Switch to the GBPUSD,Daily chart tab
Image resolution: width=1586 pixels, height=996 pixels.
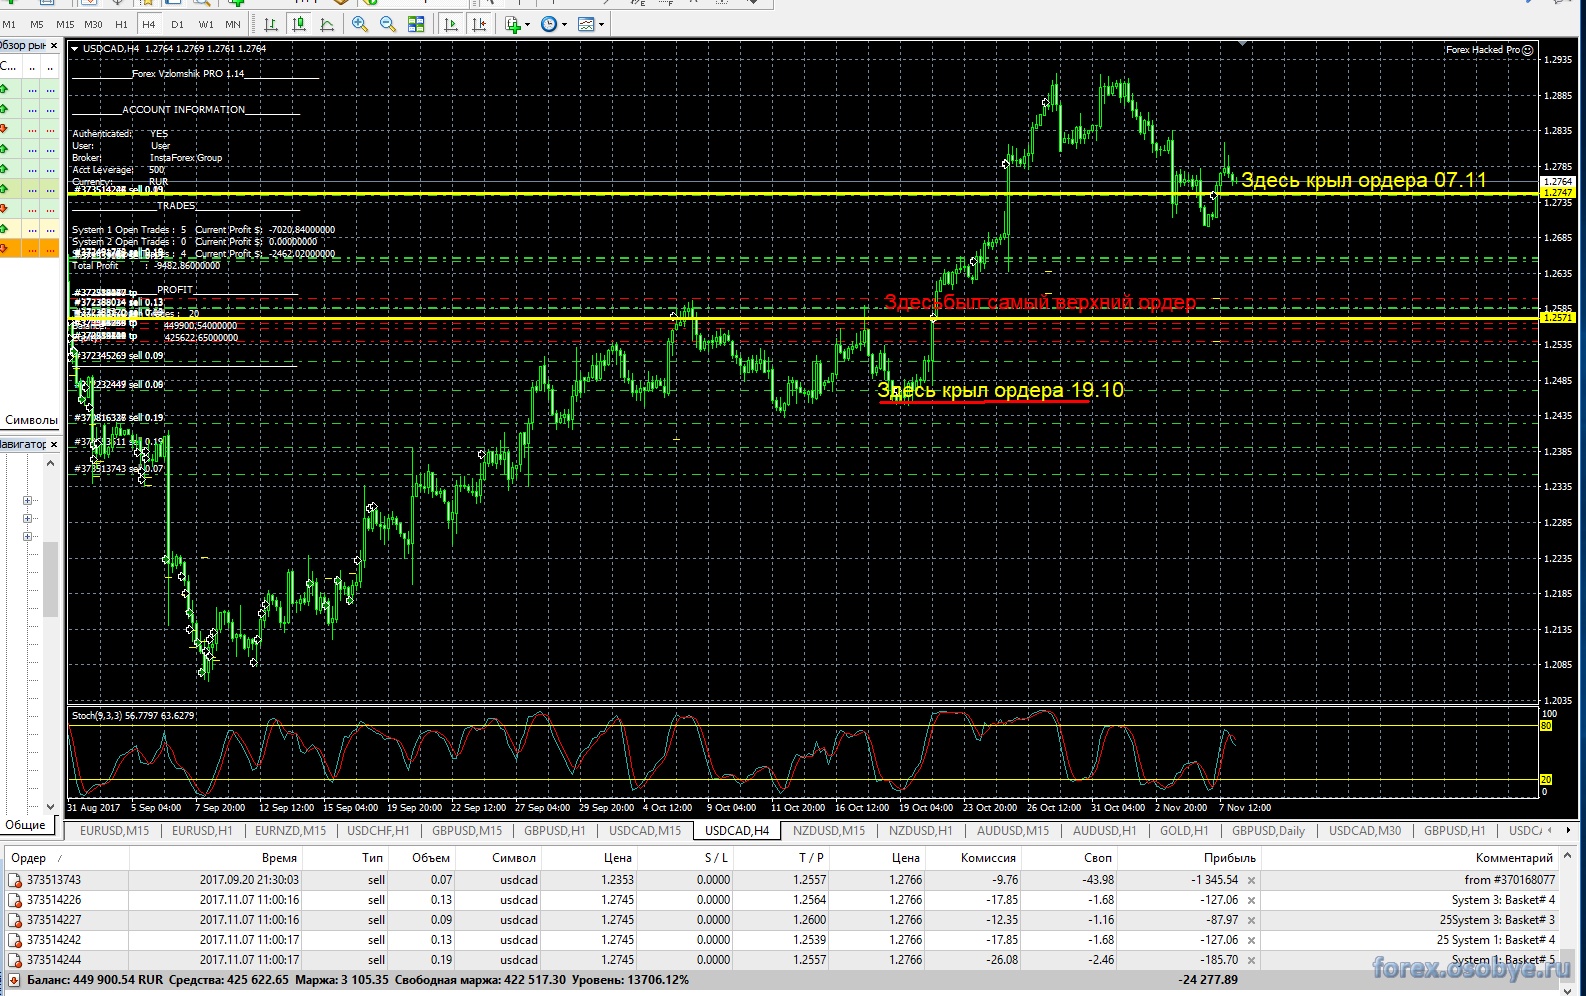pyautogui.click(x=1268, y=831)
